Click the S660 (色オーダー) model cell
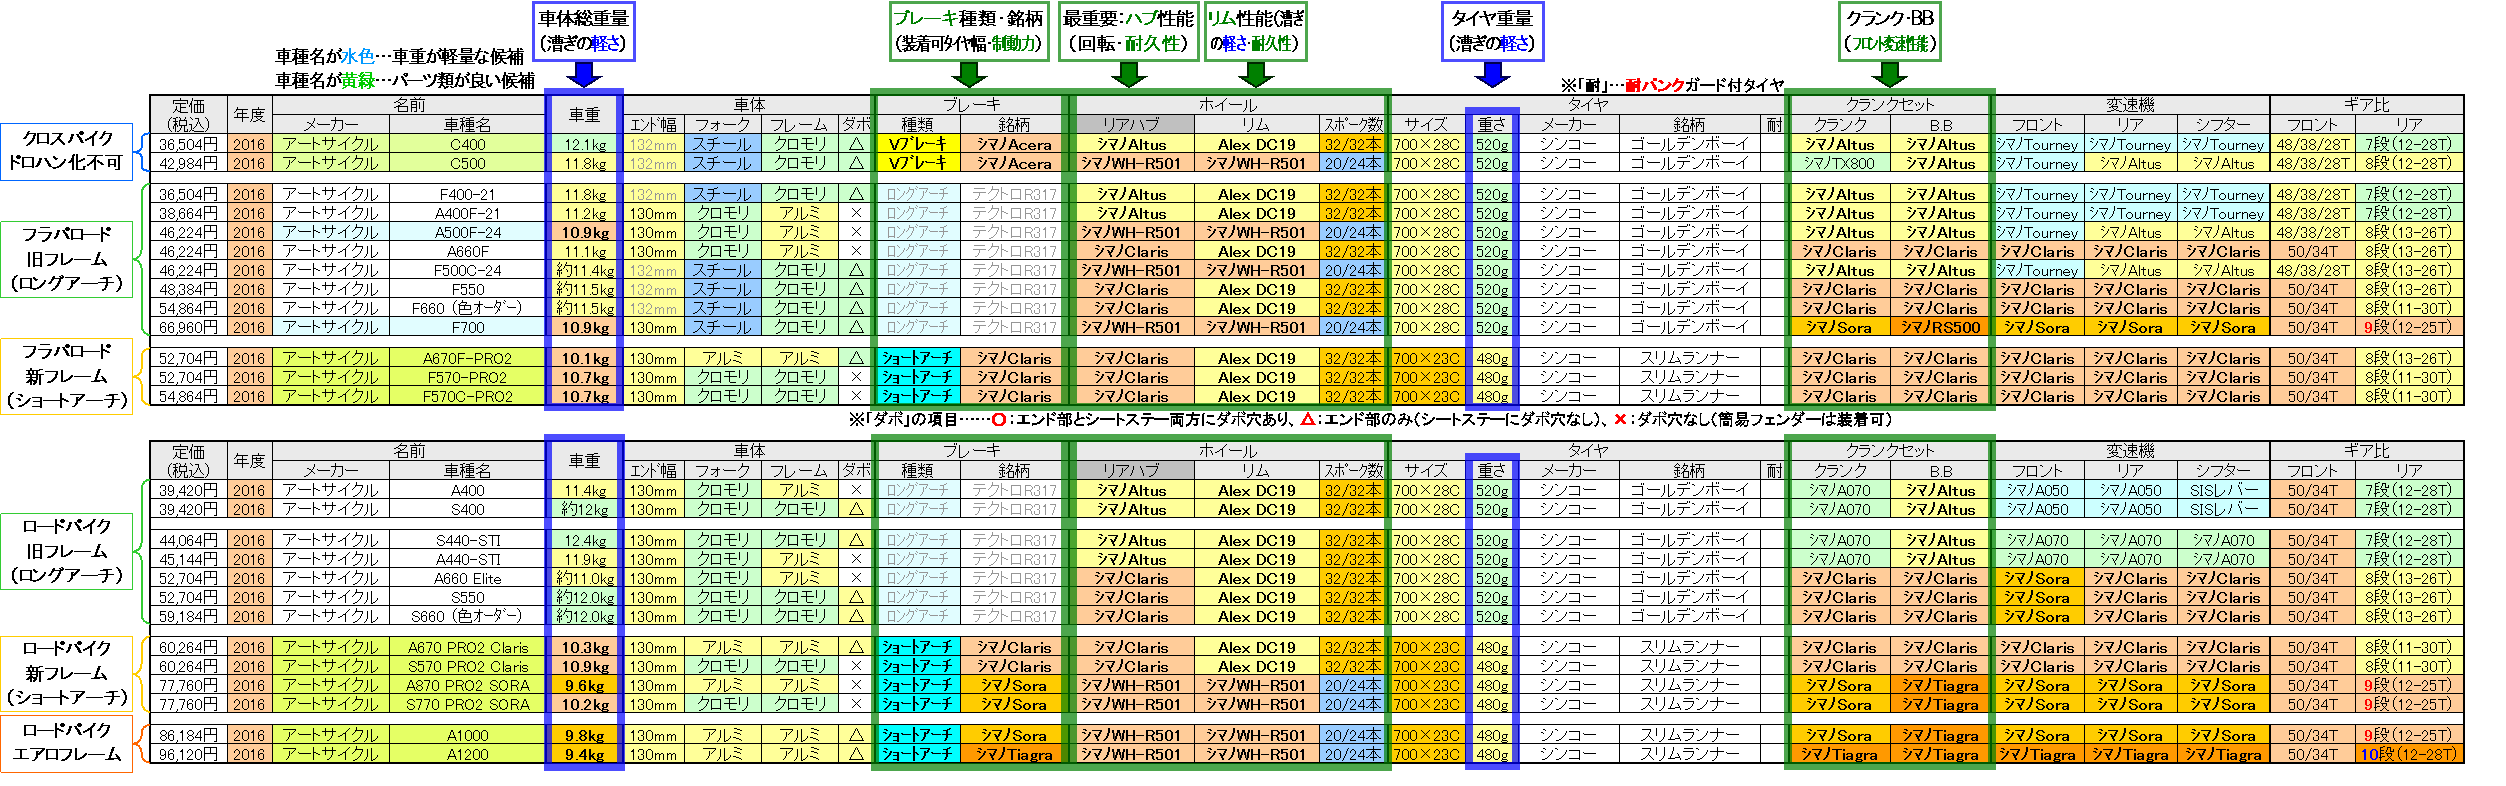Viewport: 2506px width, 786px height. coord(467,616)
